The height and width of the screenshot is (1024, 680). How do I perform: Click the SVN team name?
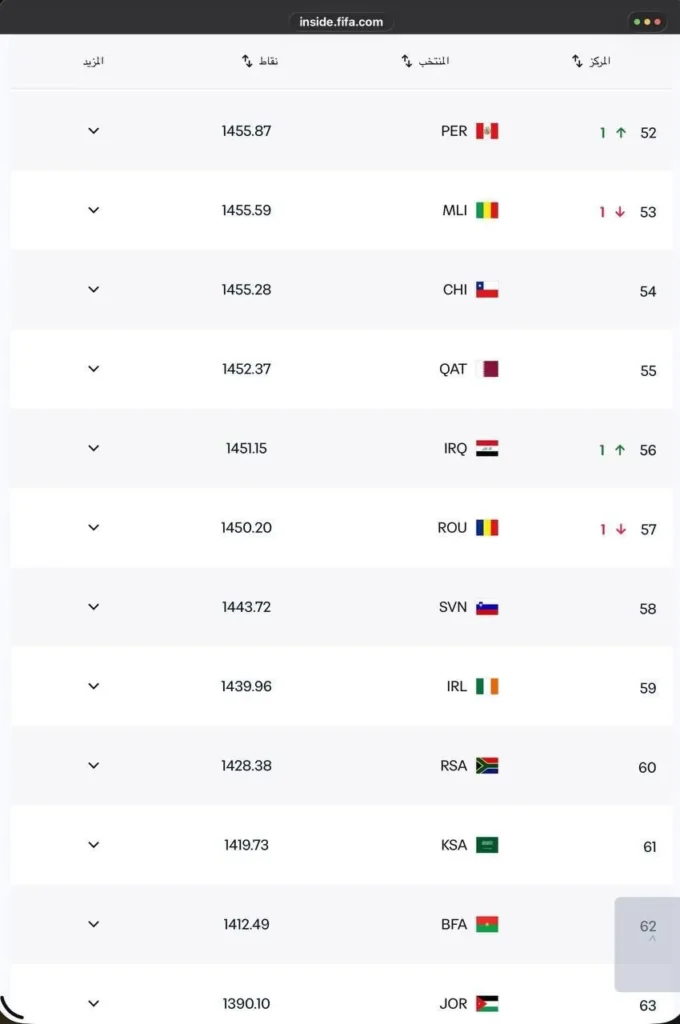click(x=453, y=607)
